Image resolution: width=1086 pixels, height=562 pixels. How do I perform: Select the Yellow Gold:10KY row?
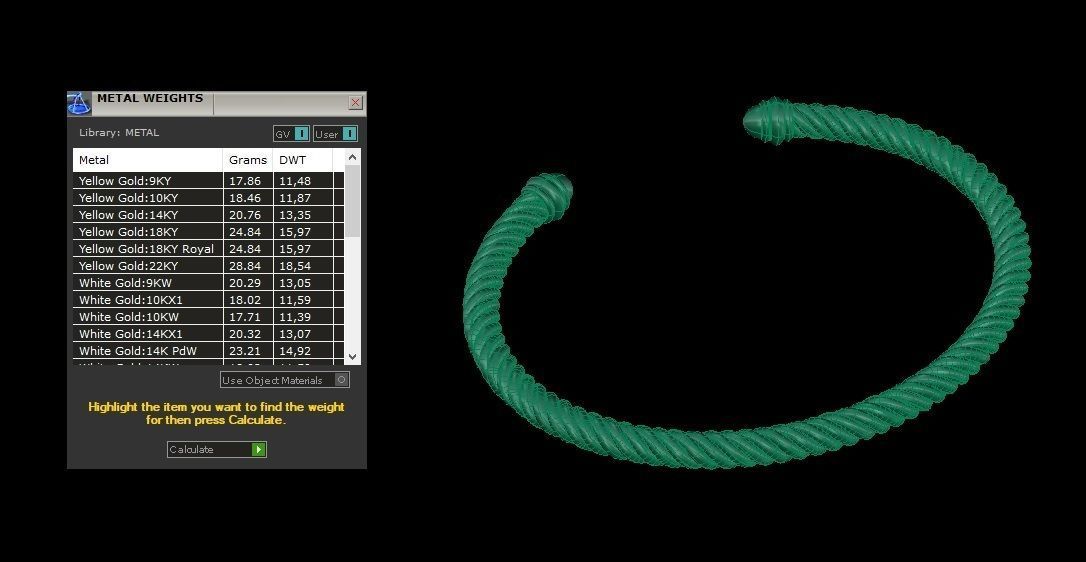208,197
